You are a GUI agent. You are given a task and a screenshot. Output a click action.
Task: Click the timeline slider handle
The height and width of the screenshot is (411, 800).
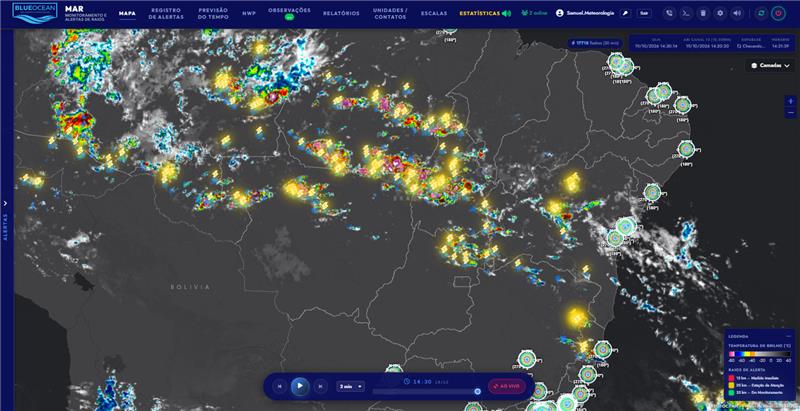[478, 392]
